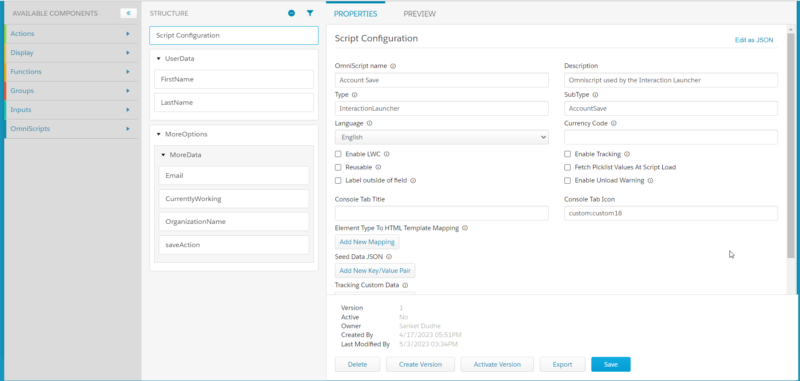800x381 pixels.
Task: Collapse the Available Components panel
Action: coord(129,13)
